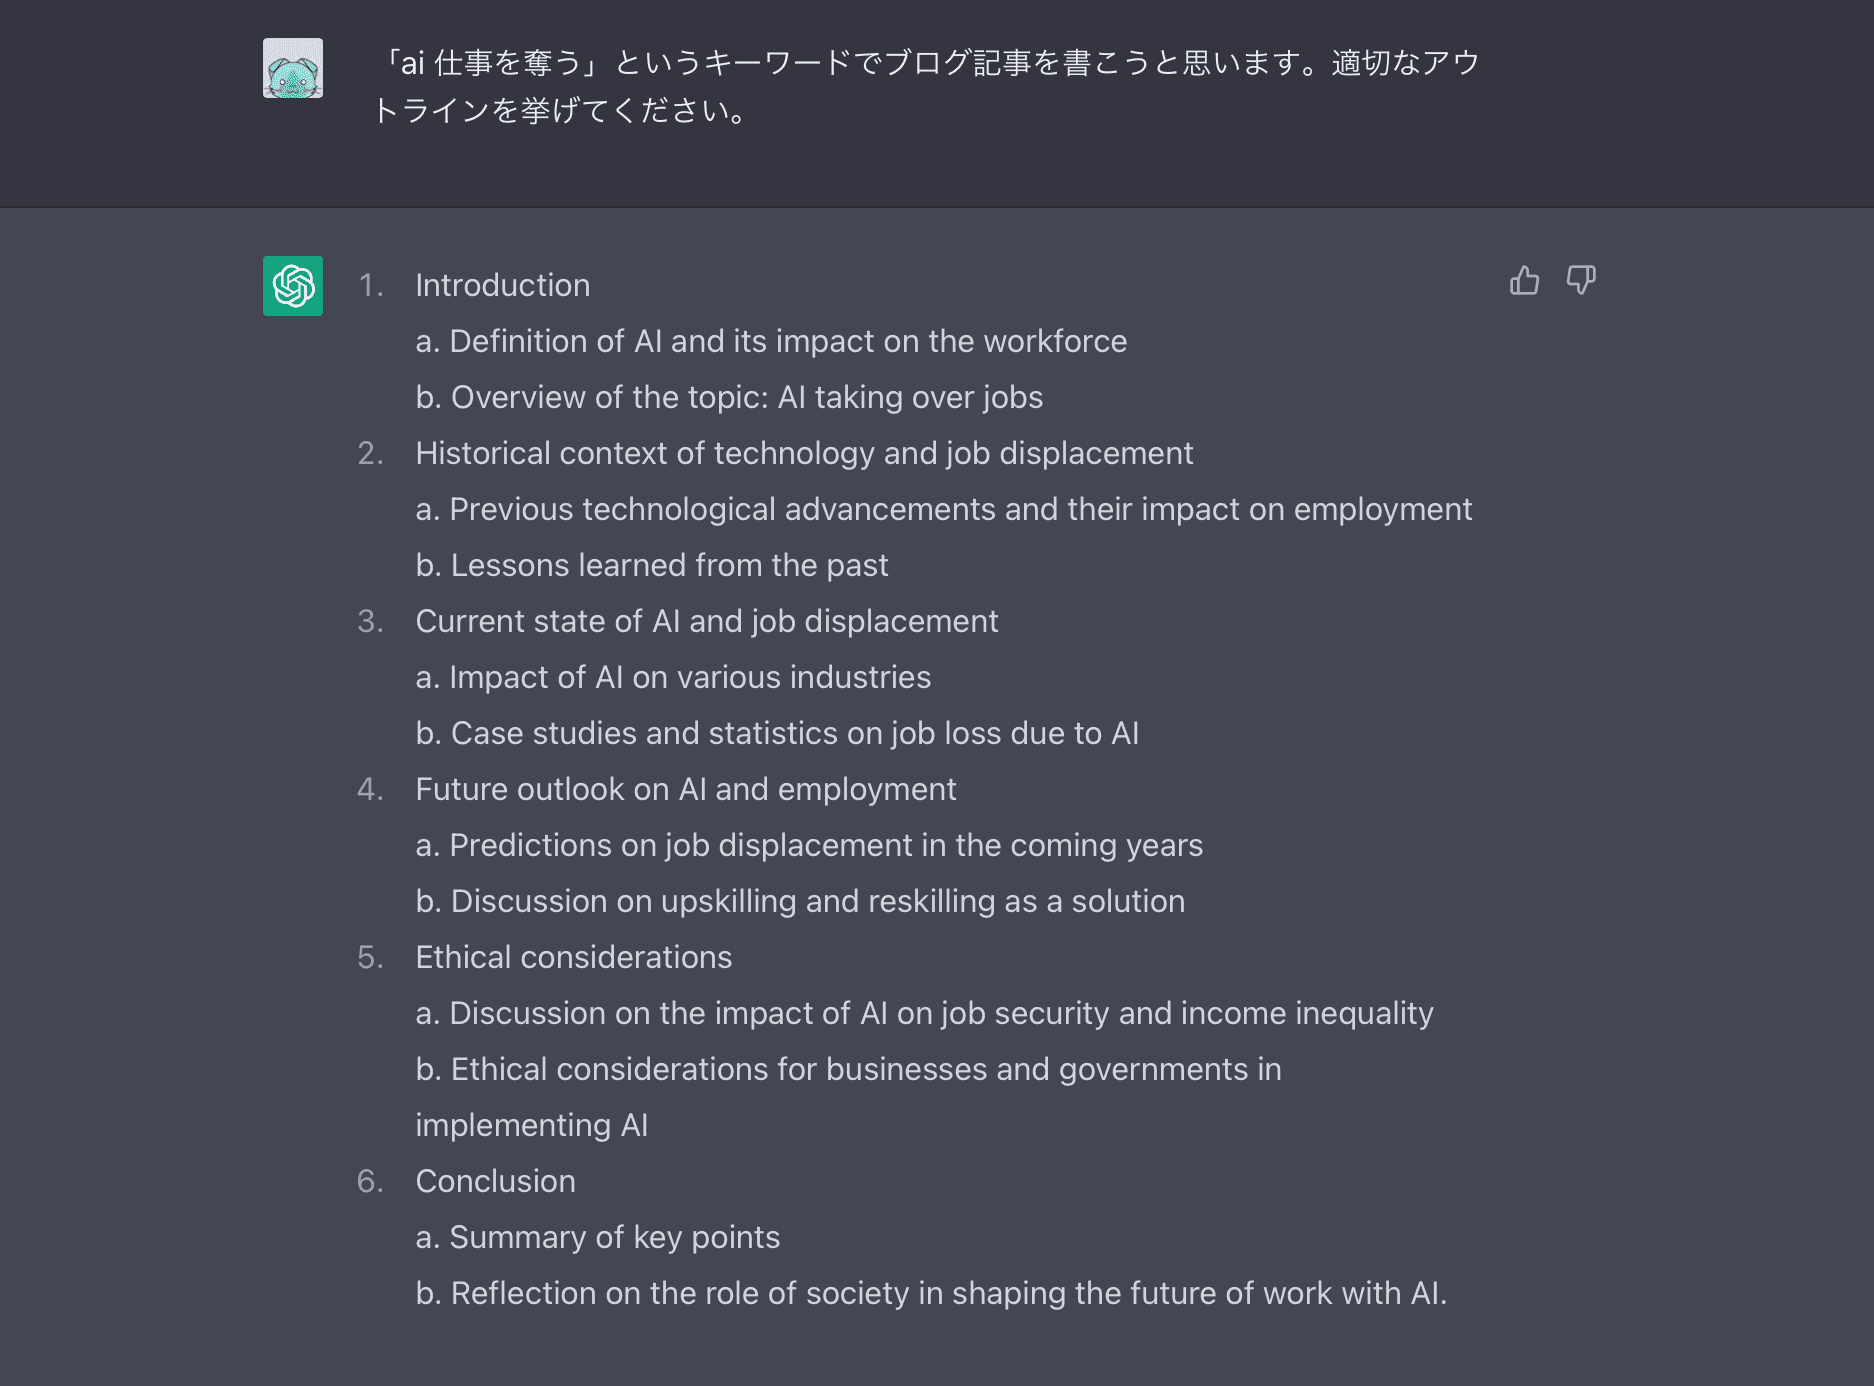Select 'Case studies and statistics on job loss'
Screen dimensions: 1874x1386
tap(778, 733)
